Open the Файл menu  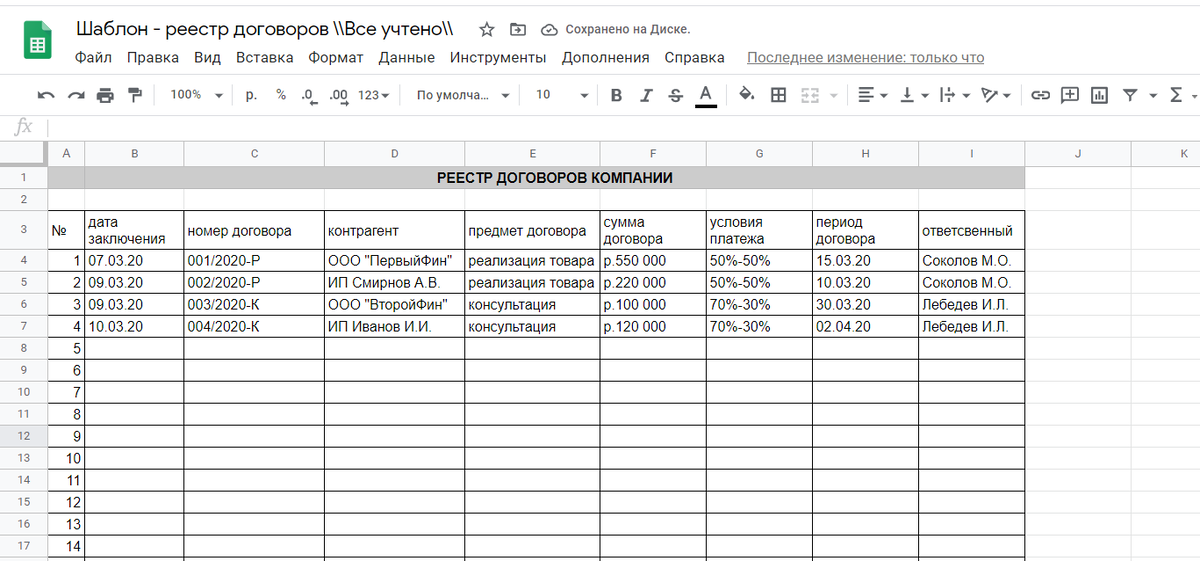[x=93, y=58]
